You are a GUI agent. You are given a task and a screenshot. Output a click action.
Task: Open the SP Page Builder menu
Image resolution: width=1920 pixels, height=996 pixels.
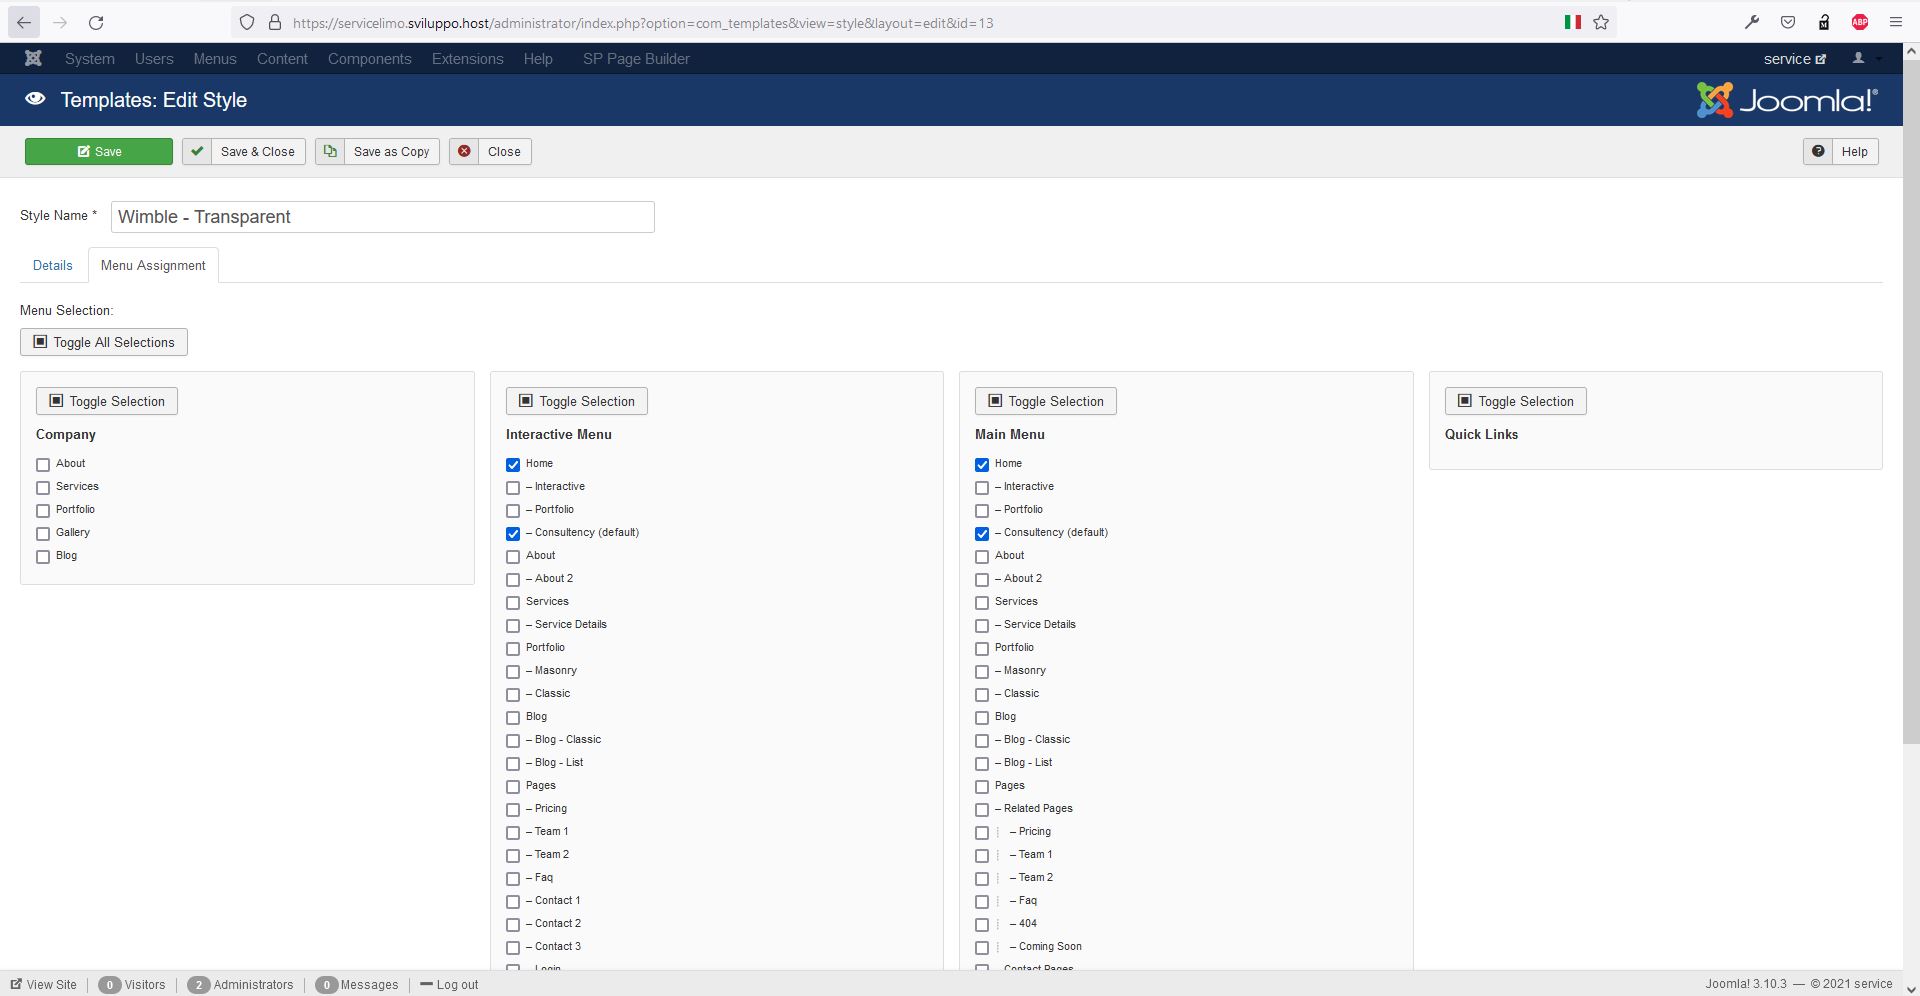click(x=636, y=59)
